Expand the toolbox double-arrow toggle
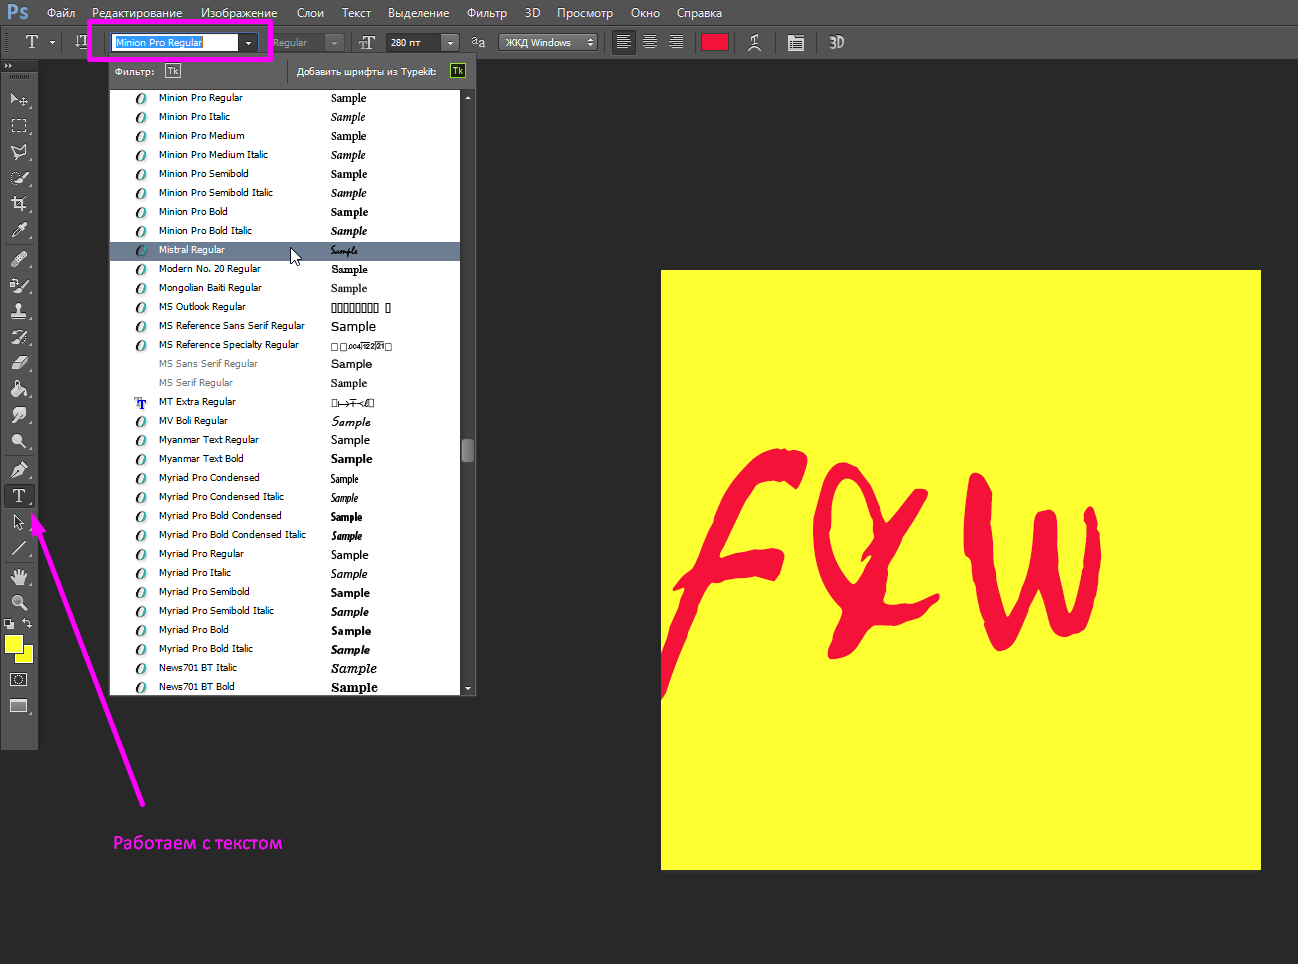This screenshot has height=964, width=1298. pyautogui.click(x=9, y=65)
